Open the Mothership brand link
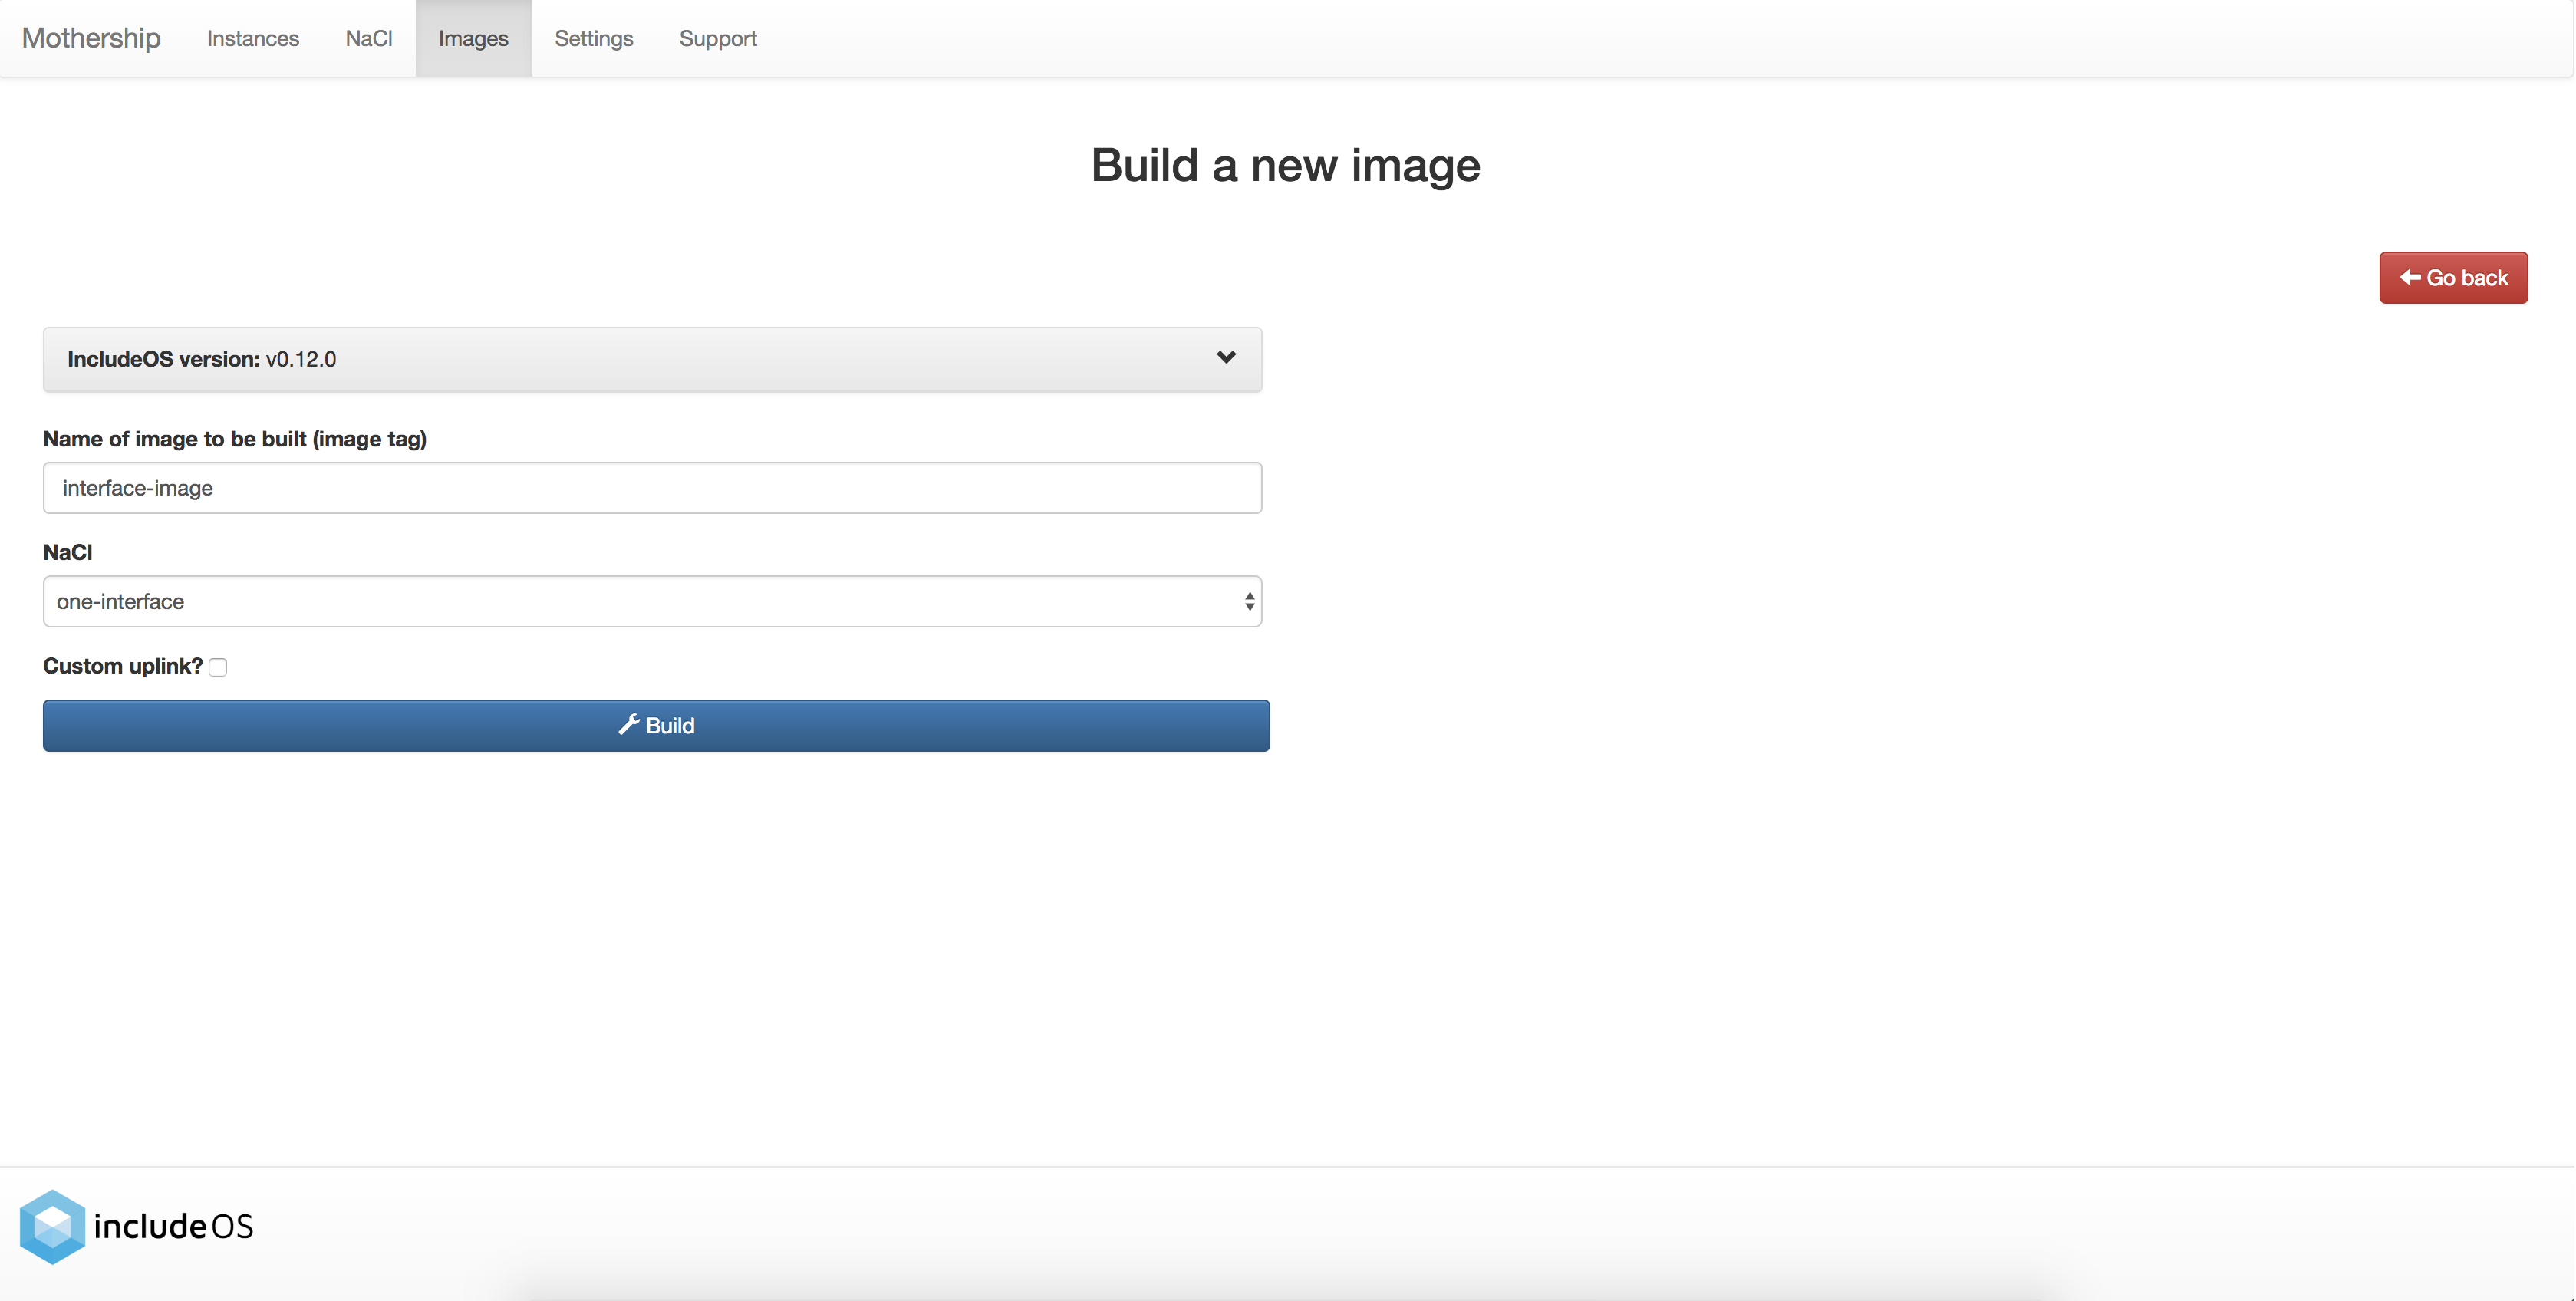 pyautogui.click(x=91, y=38)
